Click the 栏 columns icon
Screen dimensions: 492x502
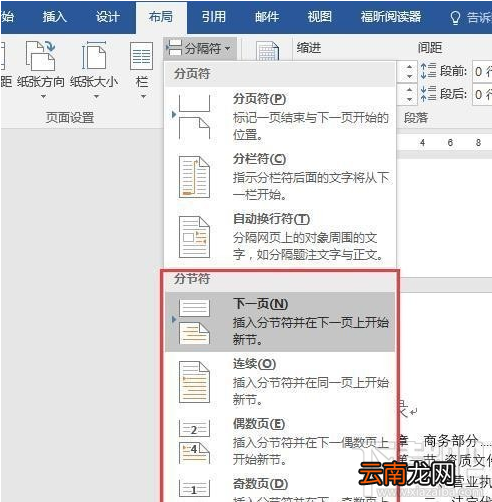[x=141, y=56]
